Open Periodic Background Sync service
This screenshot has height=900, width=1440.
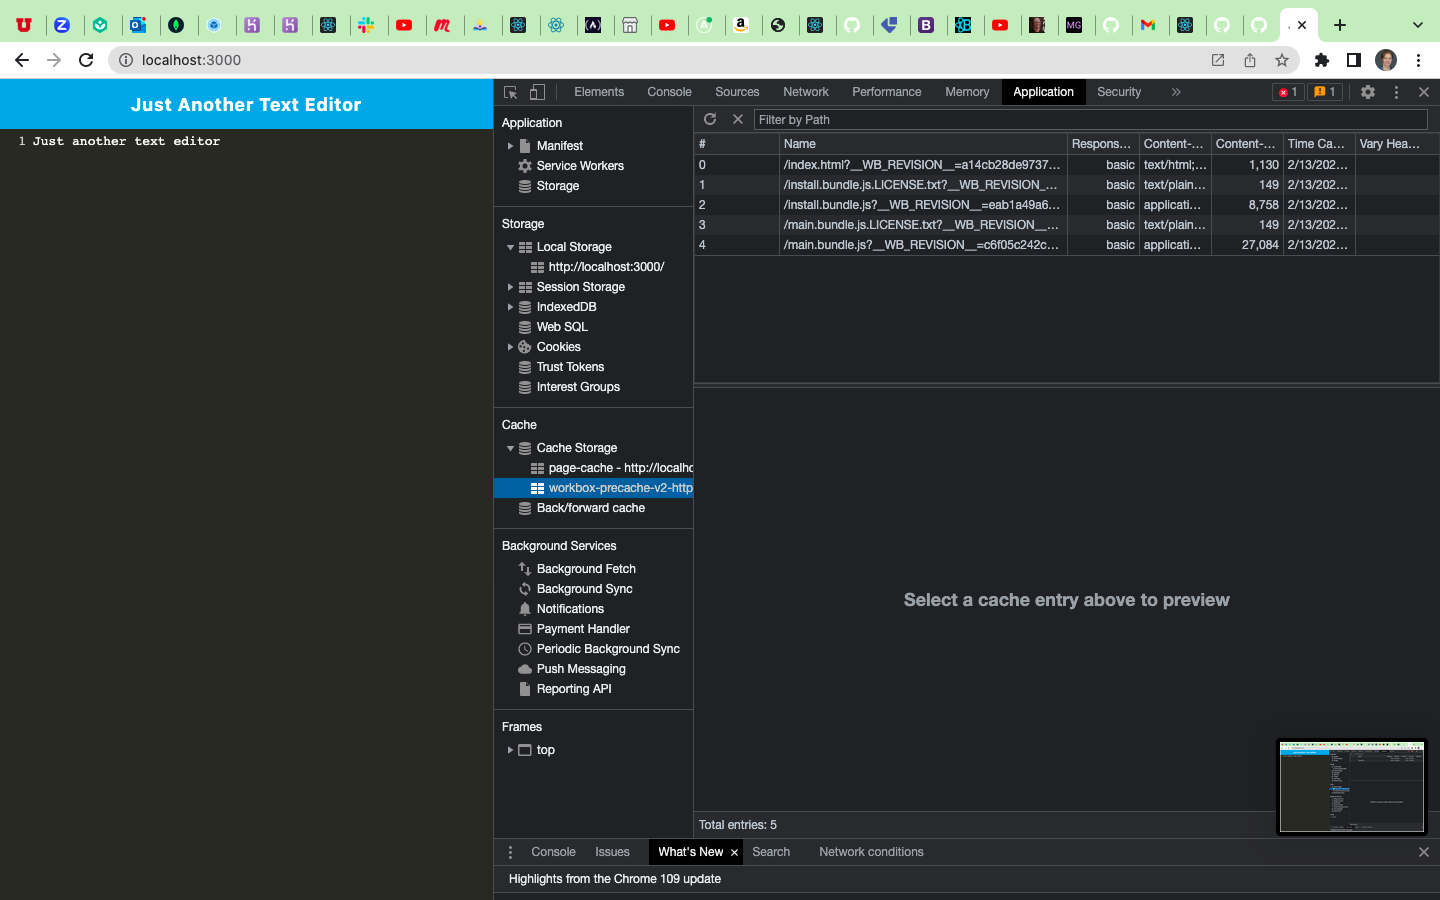click(608, 649)
